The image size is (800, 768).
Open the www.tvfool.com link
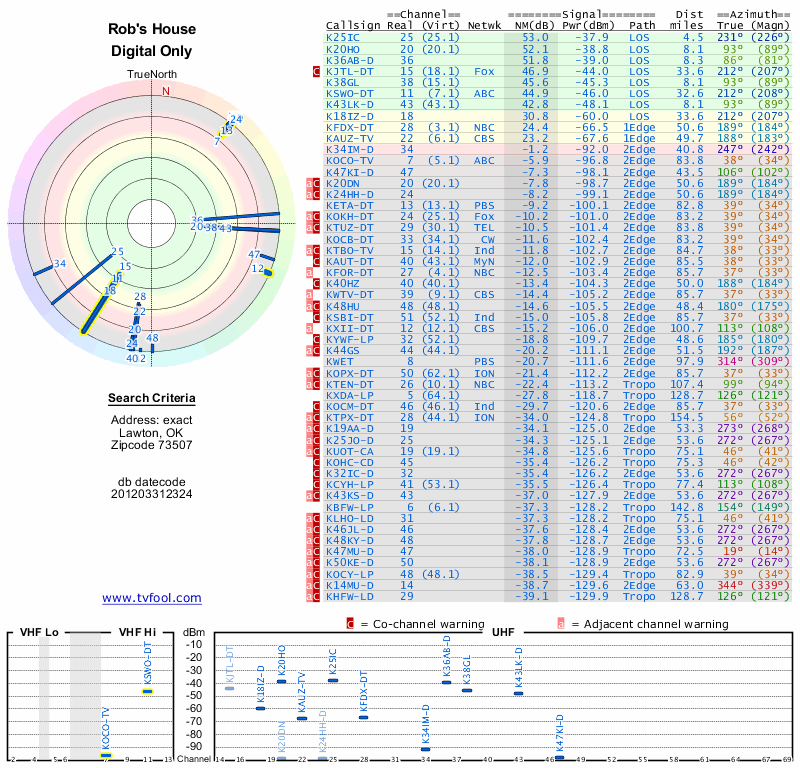point(152,598)
